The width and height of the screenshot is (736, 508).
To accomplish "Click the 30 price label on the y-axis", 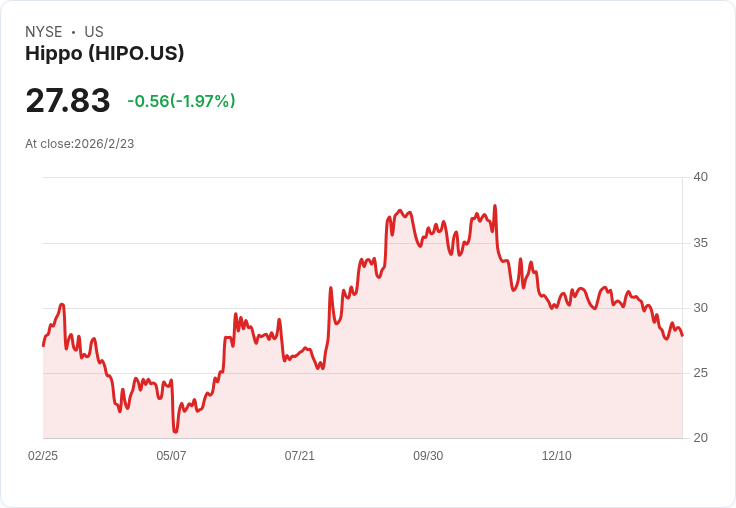I will click(701, 308).
